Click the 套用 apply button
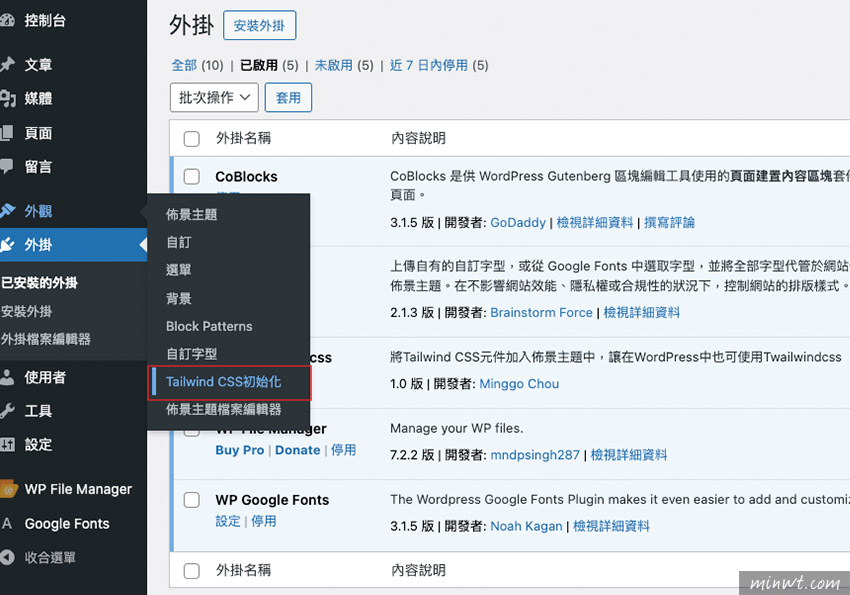 (288, 98)
